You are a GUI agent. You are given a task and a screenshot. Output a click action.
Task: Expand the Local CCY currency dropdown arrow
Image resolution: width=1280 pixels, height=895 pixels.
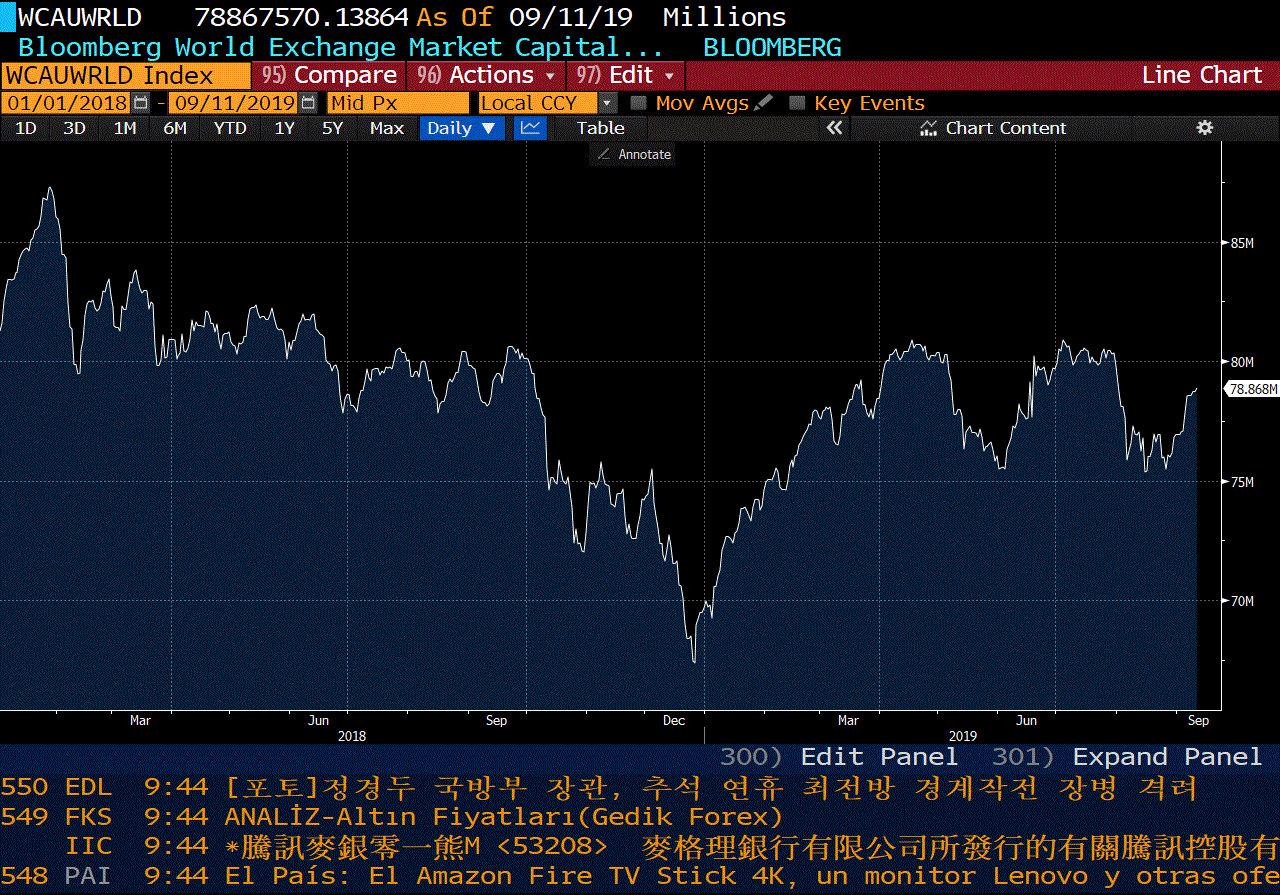click(608, 103)
